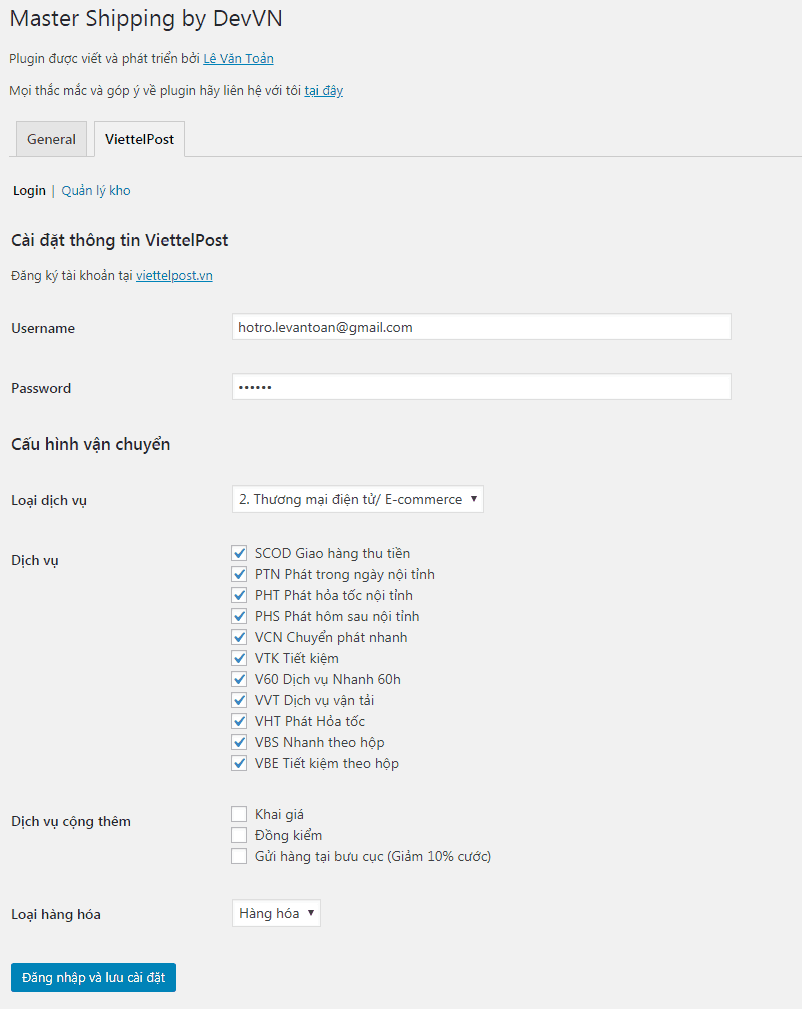
Task: Check the Đồng kiểm checkbox
Action: pos(238,834)
